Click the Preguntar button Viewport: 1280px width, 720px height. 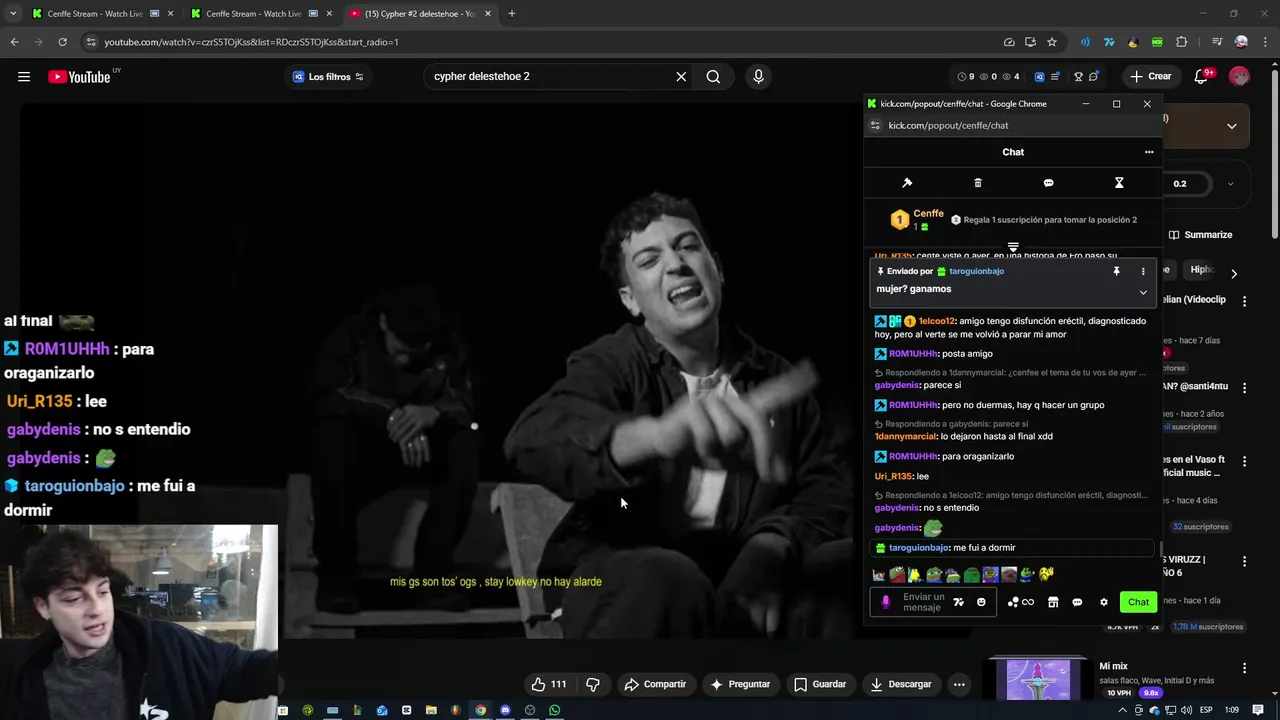[740, 684]
